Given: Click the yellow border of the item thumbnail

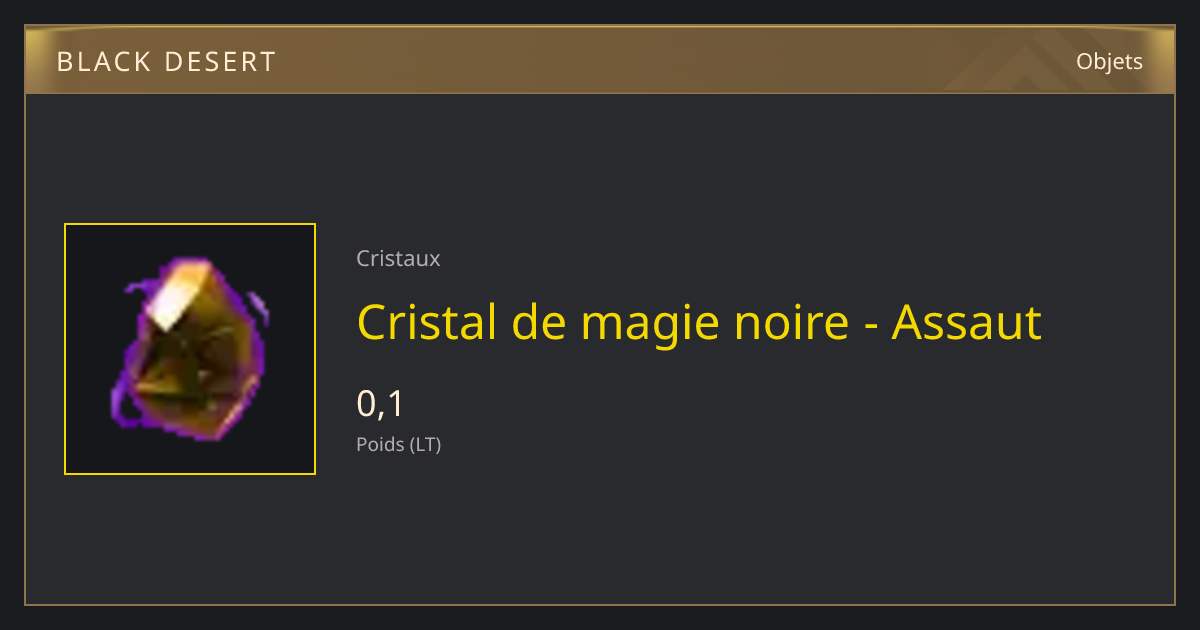Looking at the screenshot, I should [190, 224].
